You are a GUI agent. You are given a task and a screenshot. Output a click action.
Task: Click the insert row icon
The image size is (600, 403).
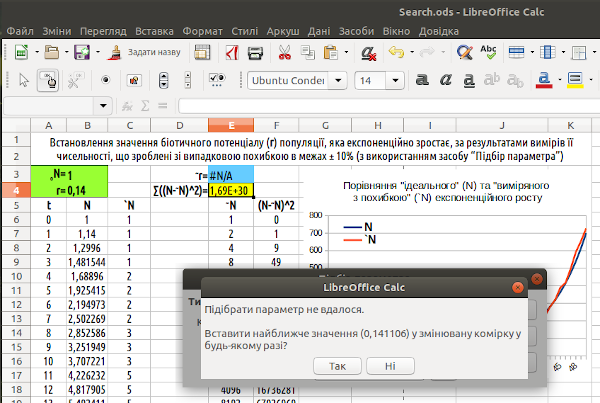point(517,52)
